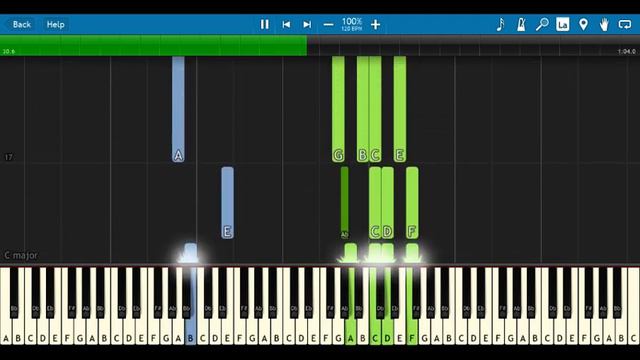Seek within the green song progress bar
640x360 pixels.
click(x=153, y=45)
